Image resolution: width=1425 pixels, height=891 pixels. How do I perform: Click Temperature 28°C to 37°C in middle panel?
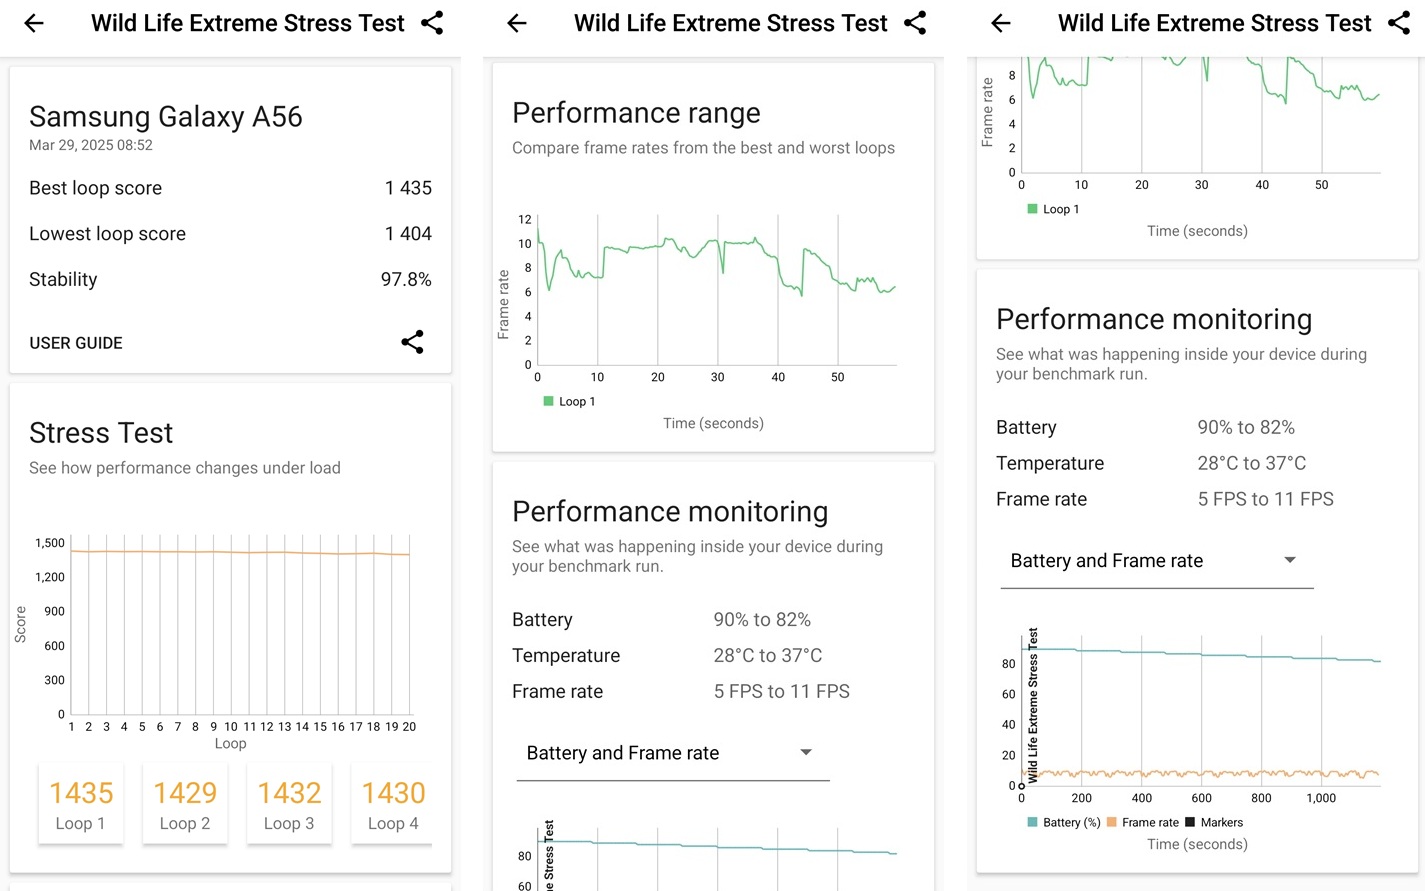(x=667, y=656)
